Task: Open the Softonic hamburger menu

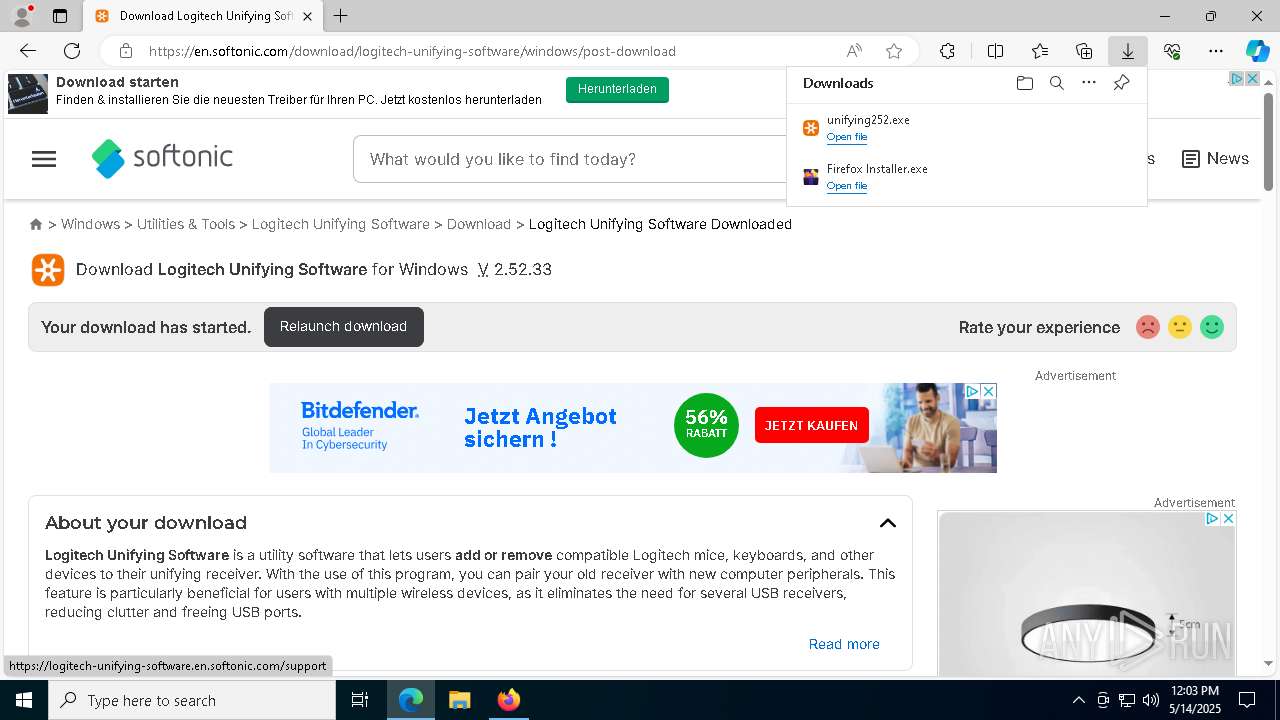Action: 44,159
